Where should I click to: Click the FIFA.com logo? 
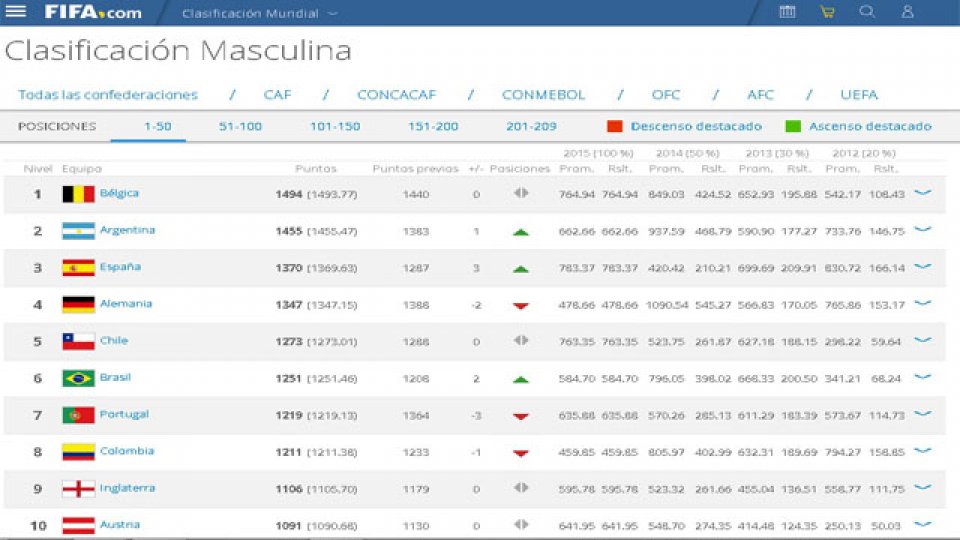[93, 13]
